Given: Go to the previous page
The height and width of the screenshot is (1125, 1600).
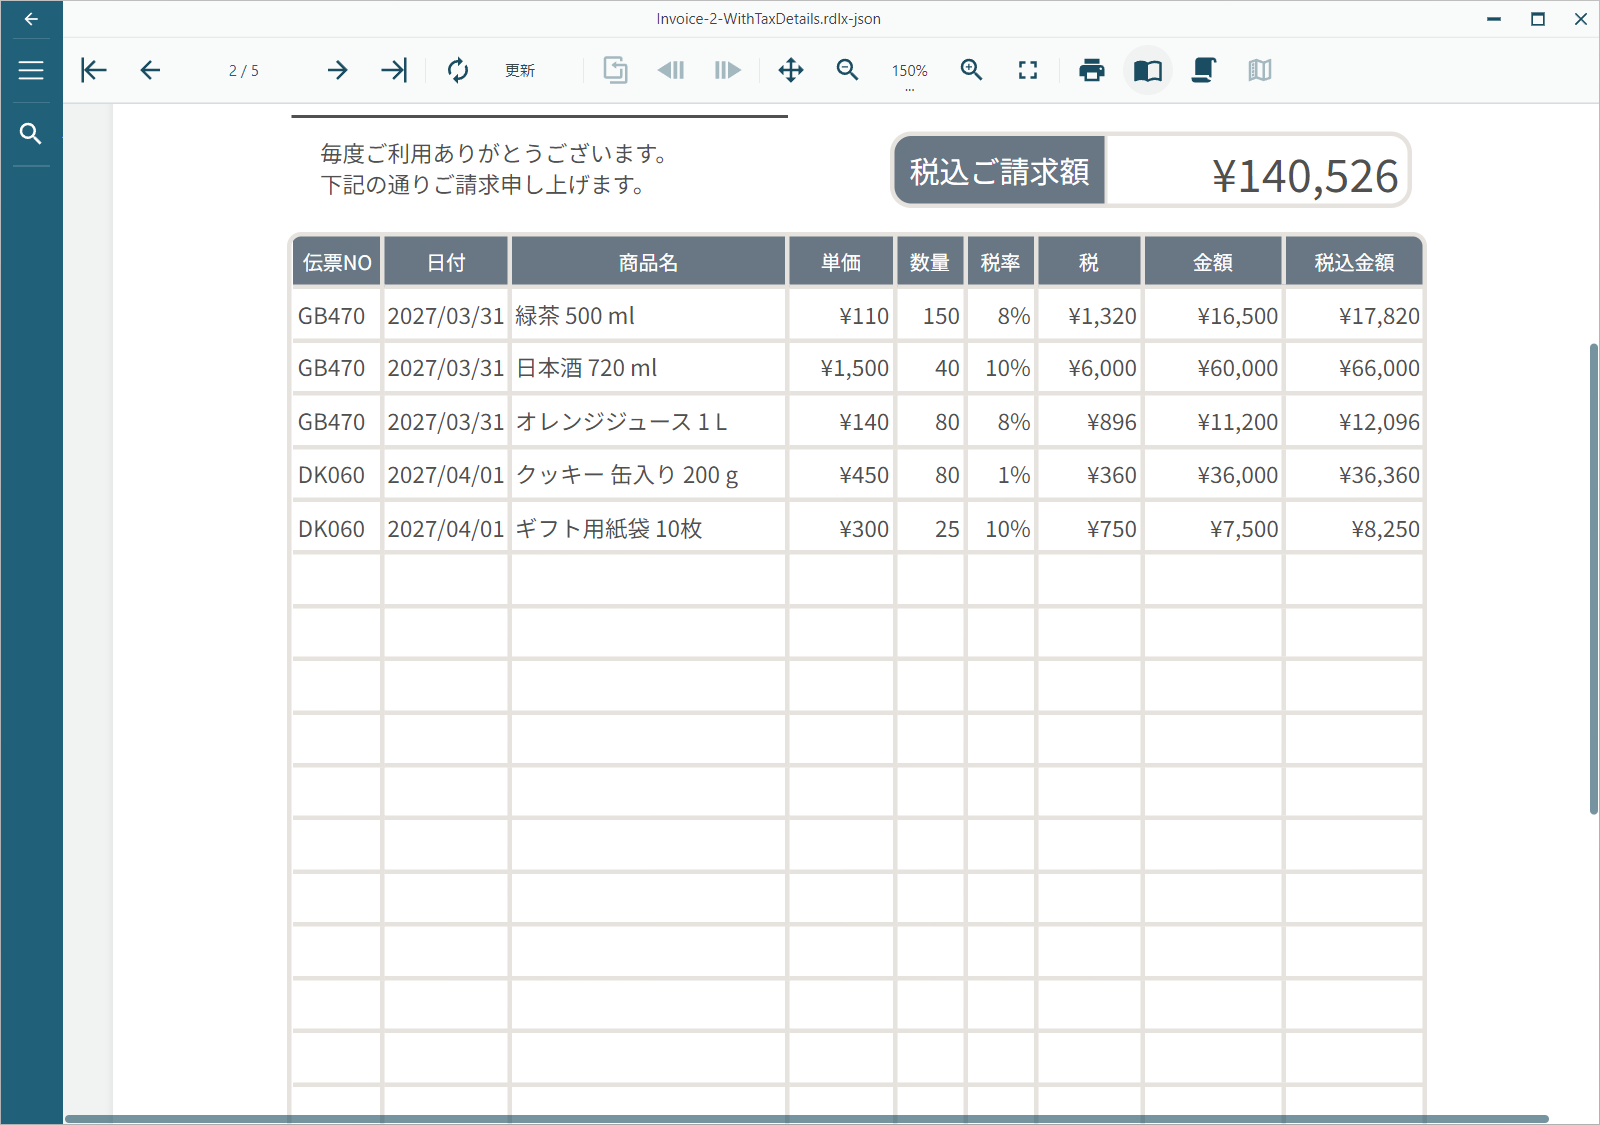Looking at the screenshot, I should (150, 70).
